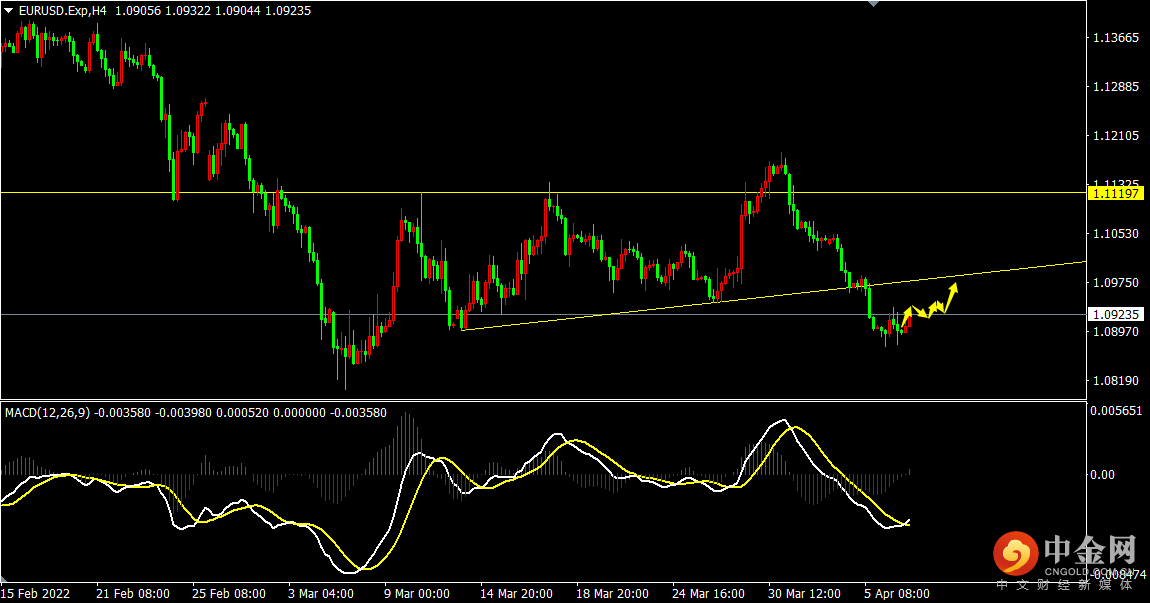Click the 1.08970 price axis value
The height and width of the screenshot is (603, 1150).
click(x=1116, y=332)
